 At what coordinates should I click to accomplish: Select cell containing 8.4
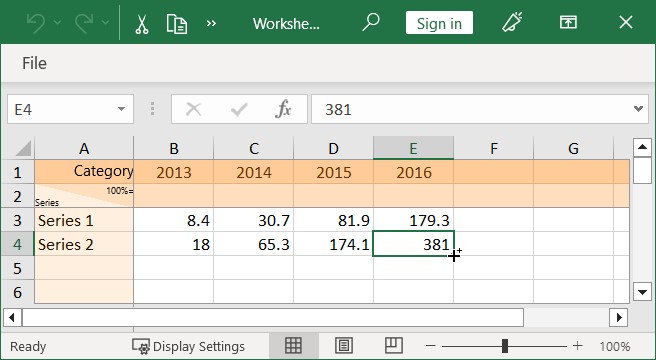pyautogui.click(x=174, y=220)
